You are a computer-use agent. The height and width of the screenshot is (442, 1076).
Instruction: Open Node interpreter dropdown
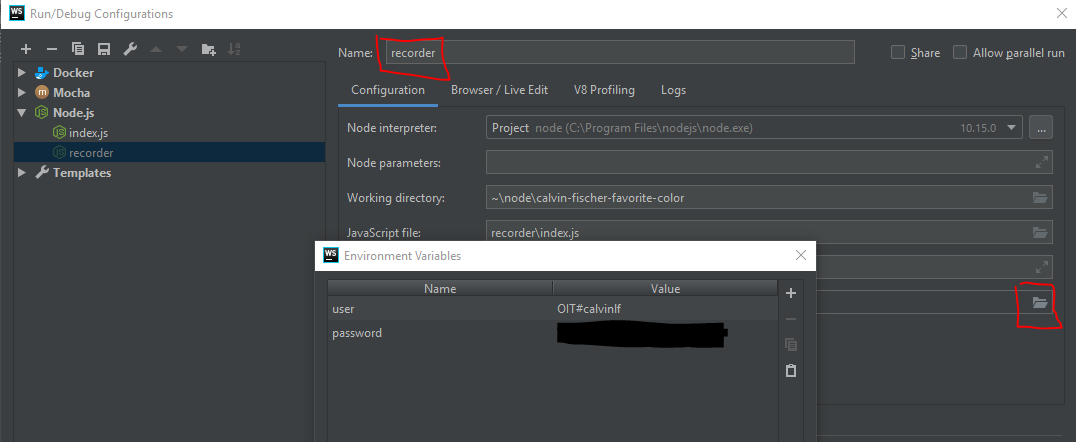(1011, 128)
